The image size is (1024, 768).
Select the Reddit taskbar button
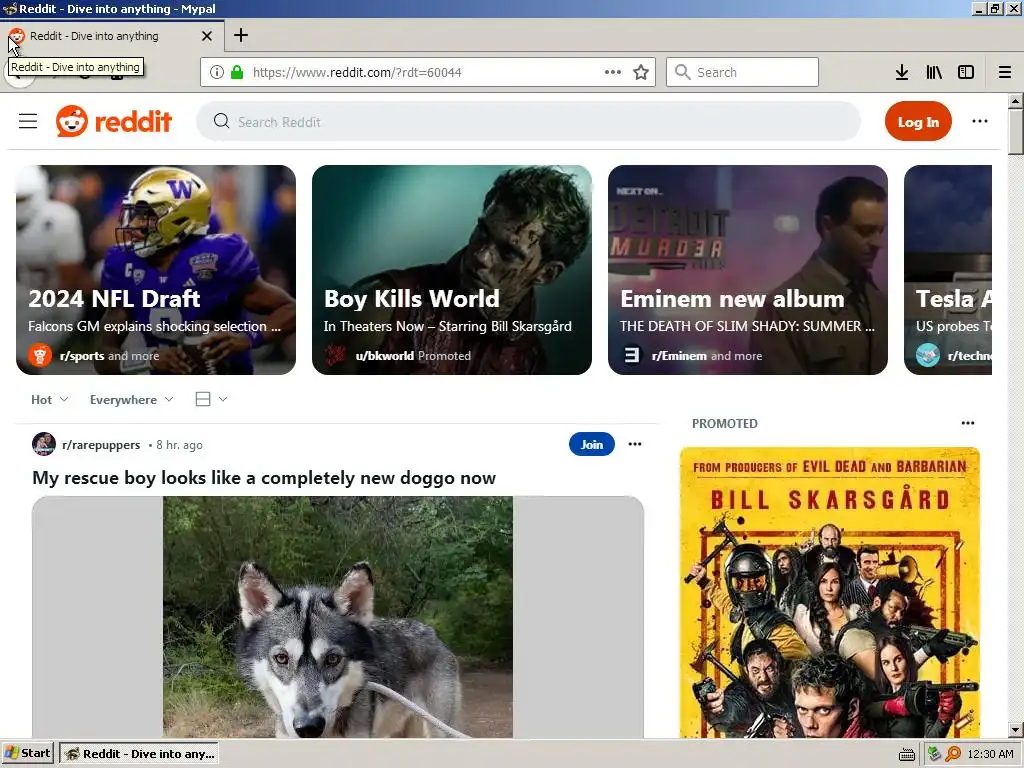click(139, 754)
